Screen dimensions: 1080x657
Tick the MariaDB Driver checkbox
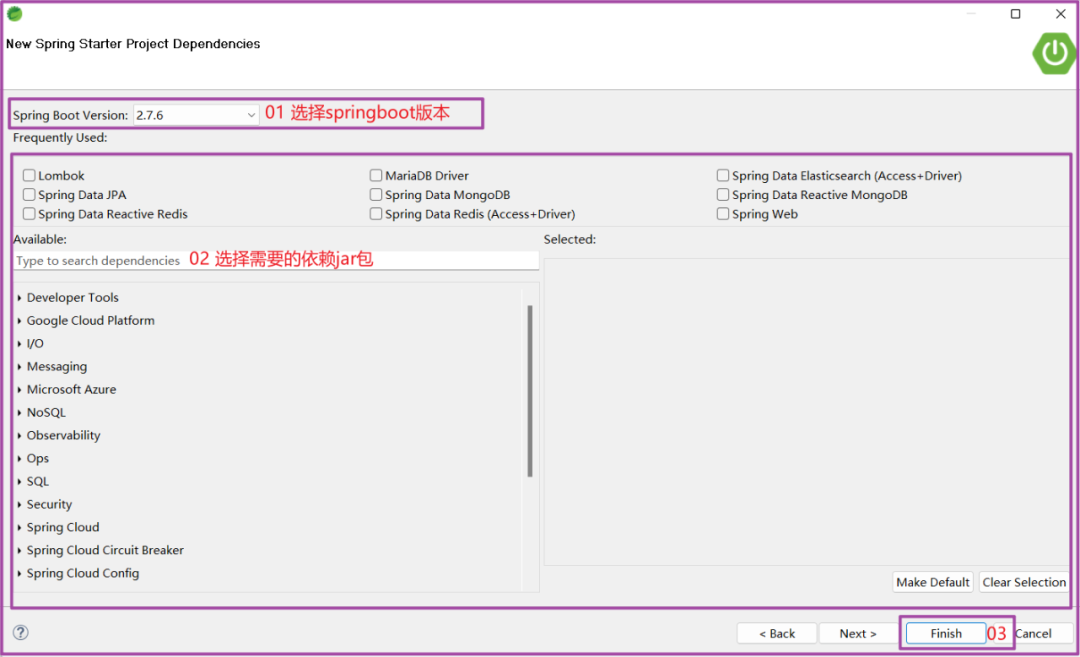(375, 175)
